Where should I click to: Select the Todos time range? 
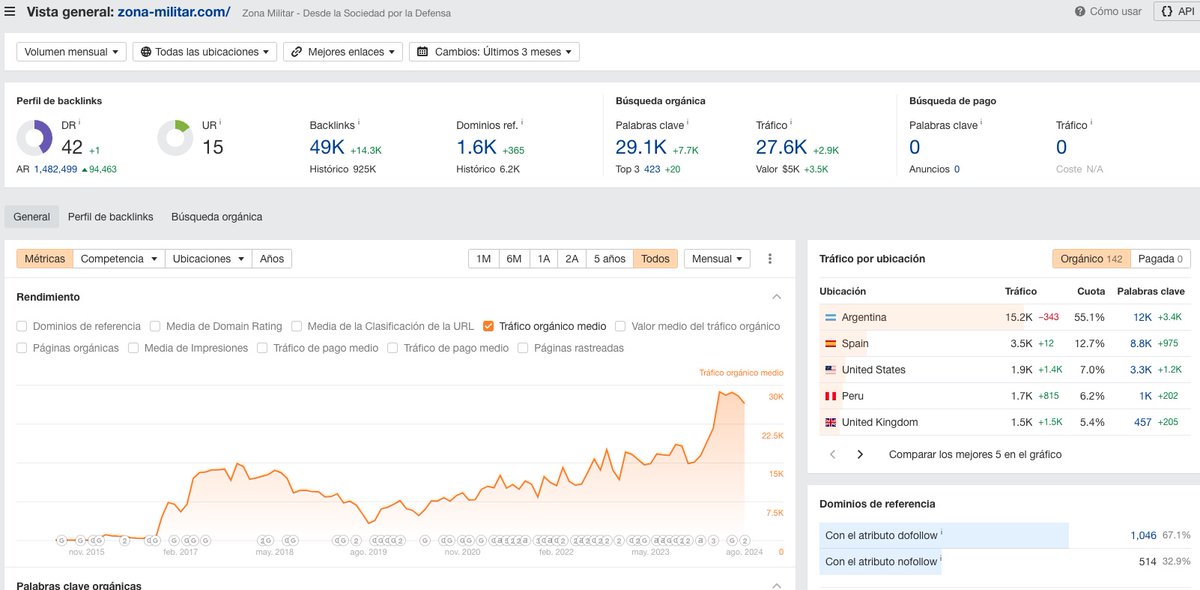[x=655, y=259]
